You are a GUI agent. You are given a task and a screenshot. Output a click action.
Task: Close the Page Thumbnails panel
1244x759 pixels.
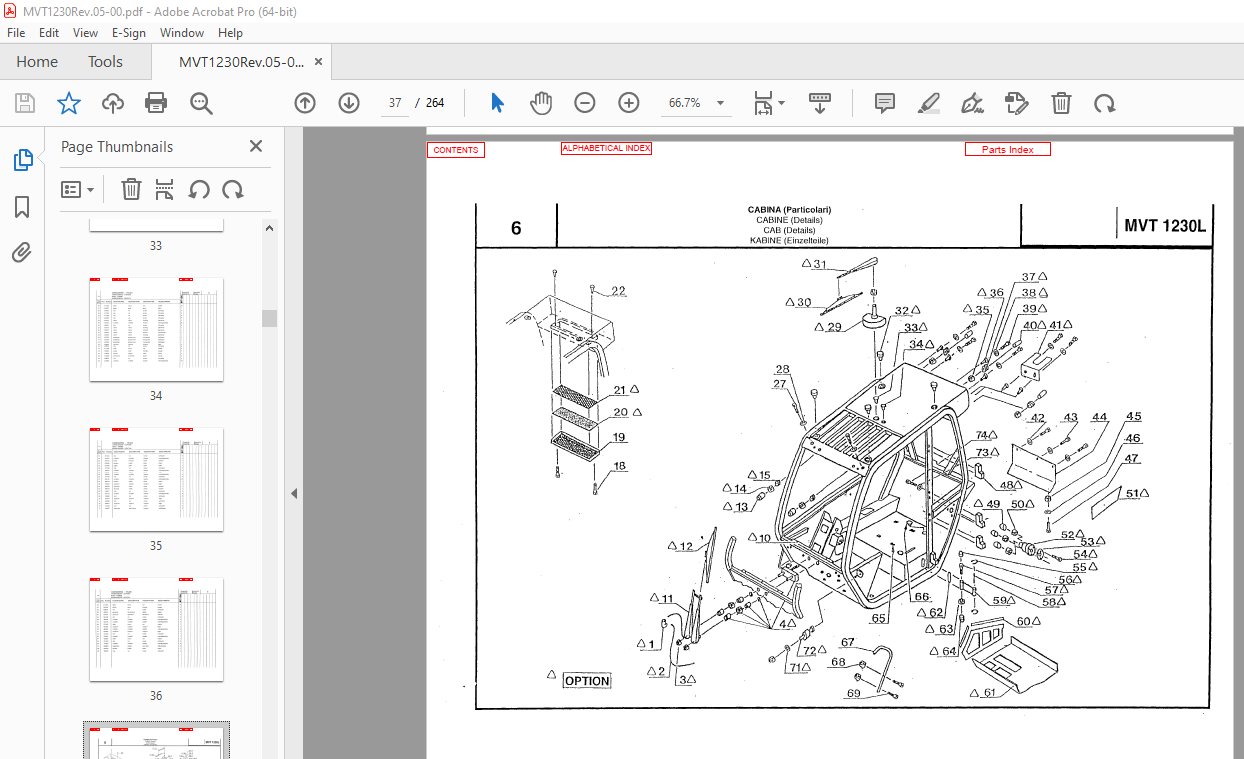(256, 146)
